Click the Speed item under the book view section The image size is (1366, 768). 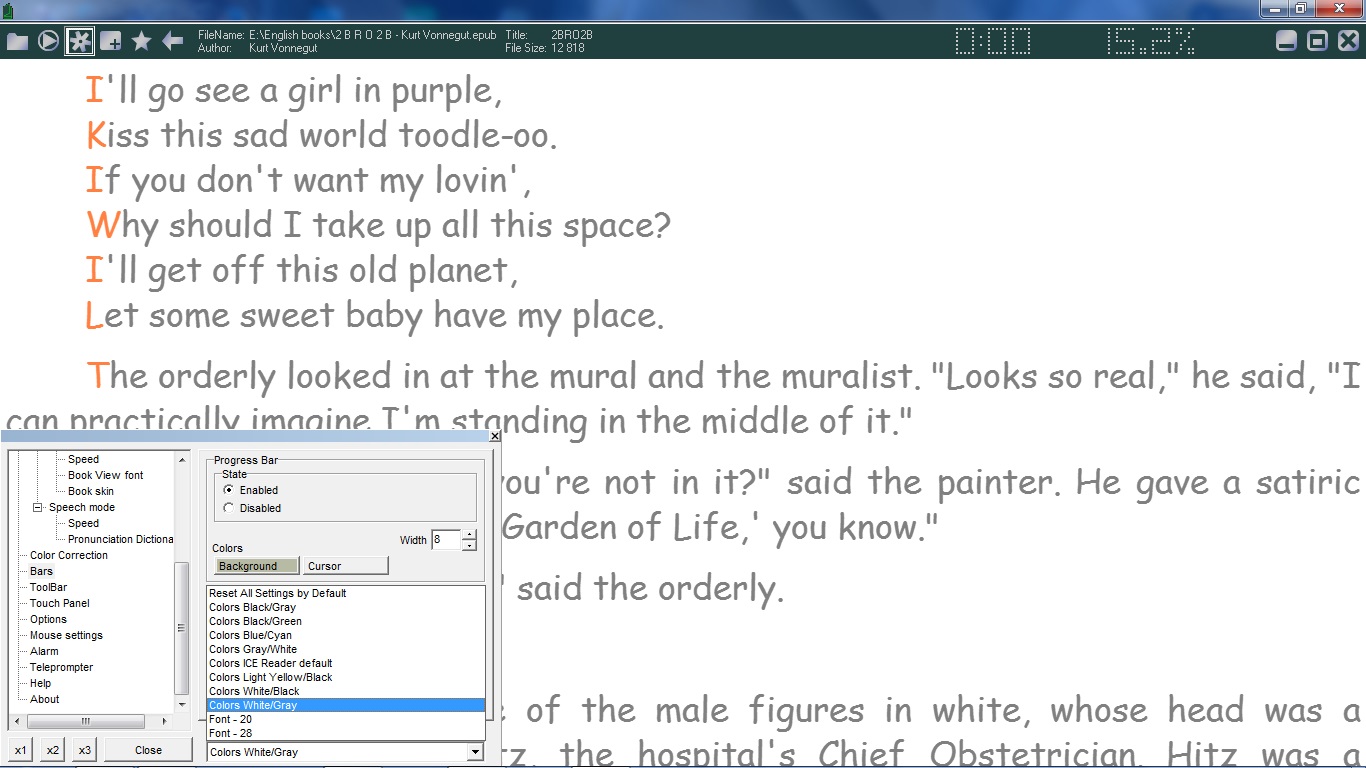(83, 459)
